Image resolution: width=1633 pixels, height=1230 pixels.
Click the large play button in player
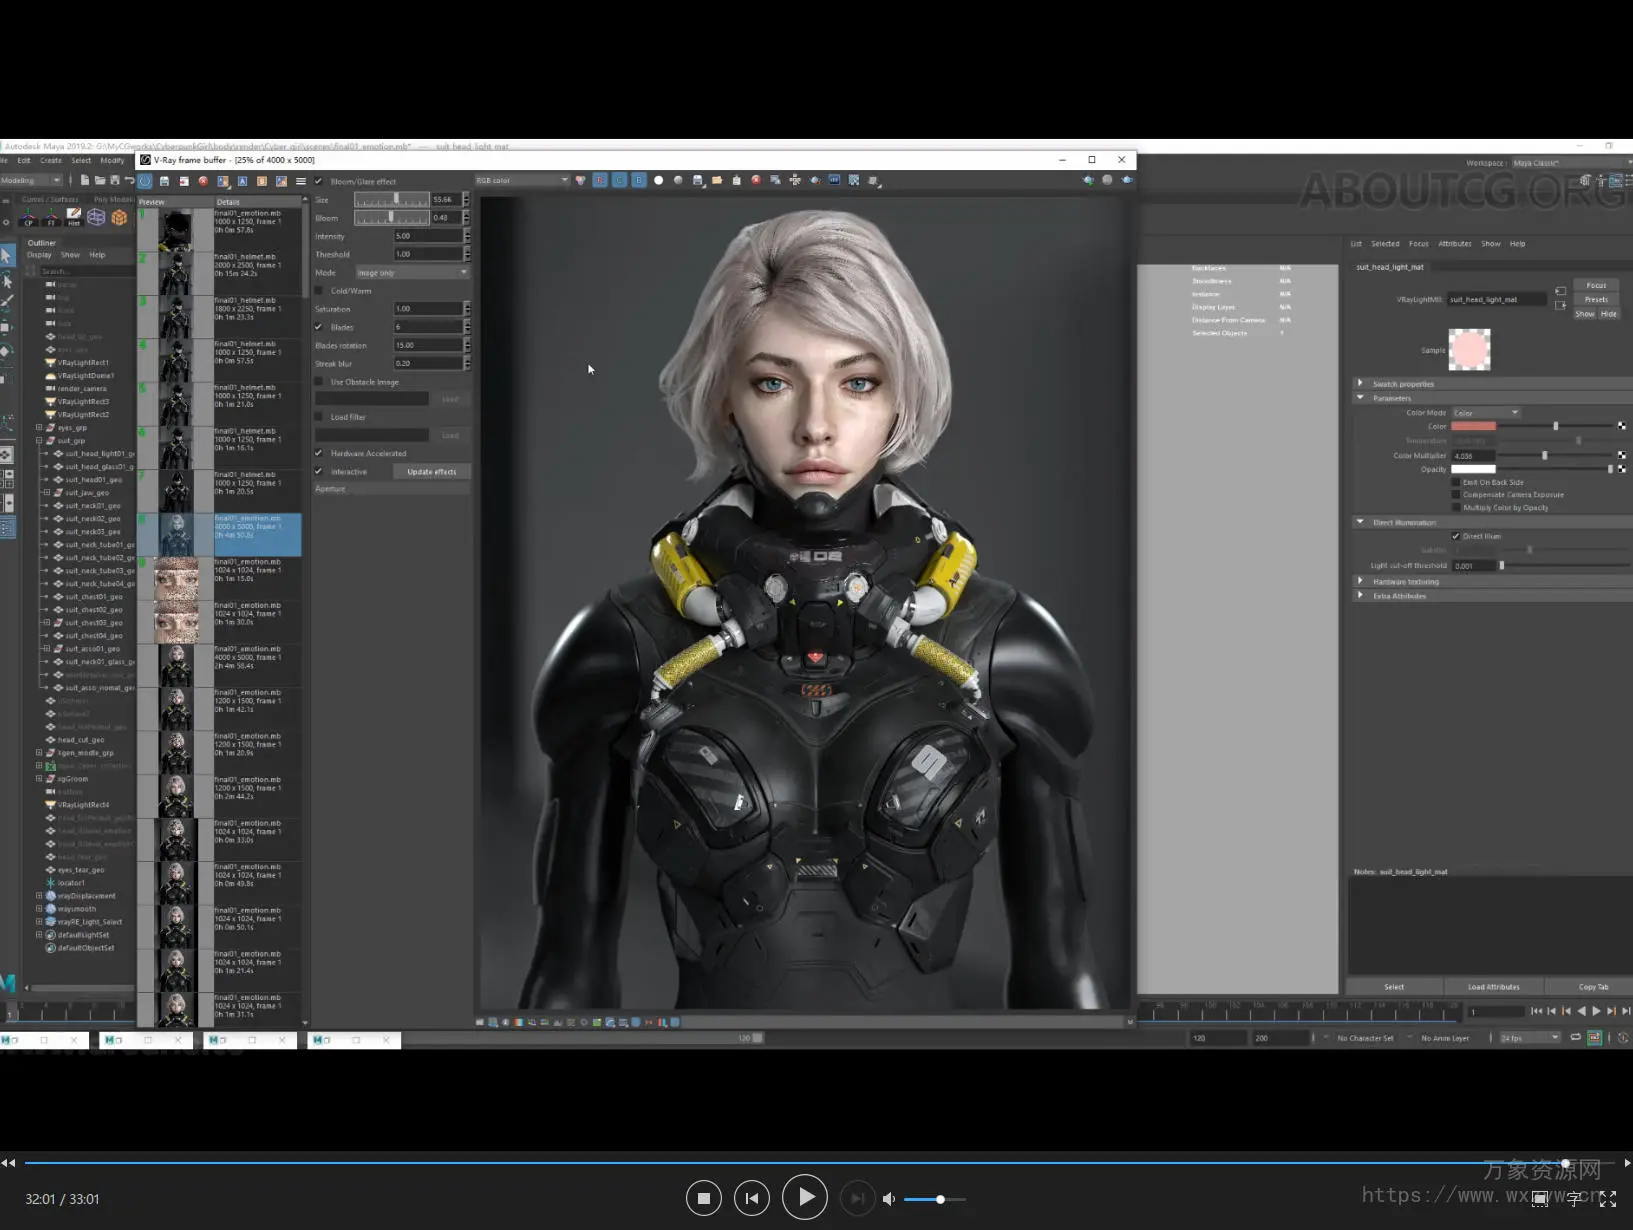pos(805,1198)
